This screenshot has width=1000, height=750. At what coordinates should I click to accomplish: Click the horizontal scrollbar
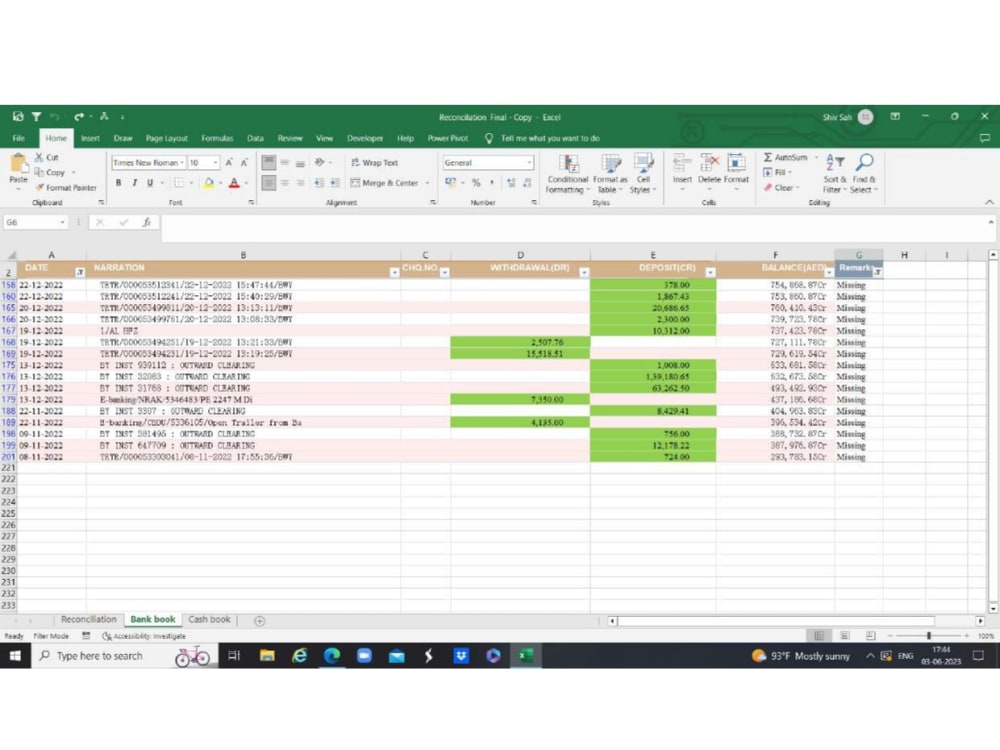(x=776, y=621)
